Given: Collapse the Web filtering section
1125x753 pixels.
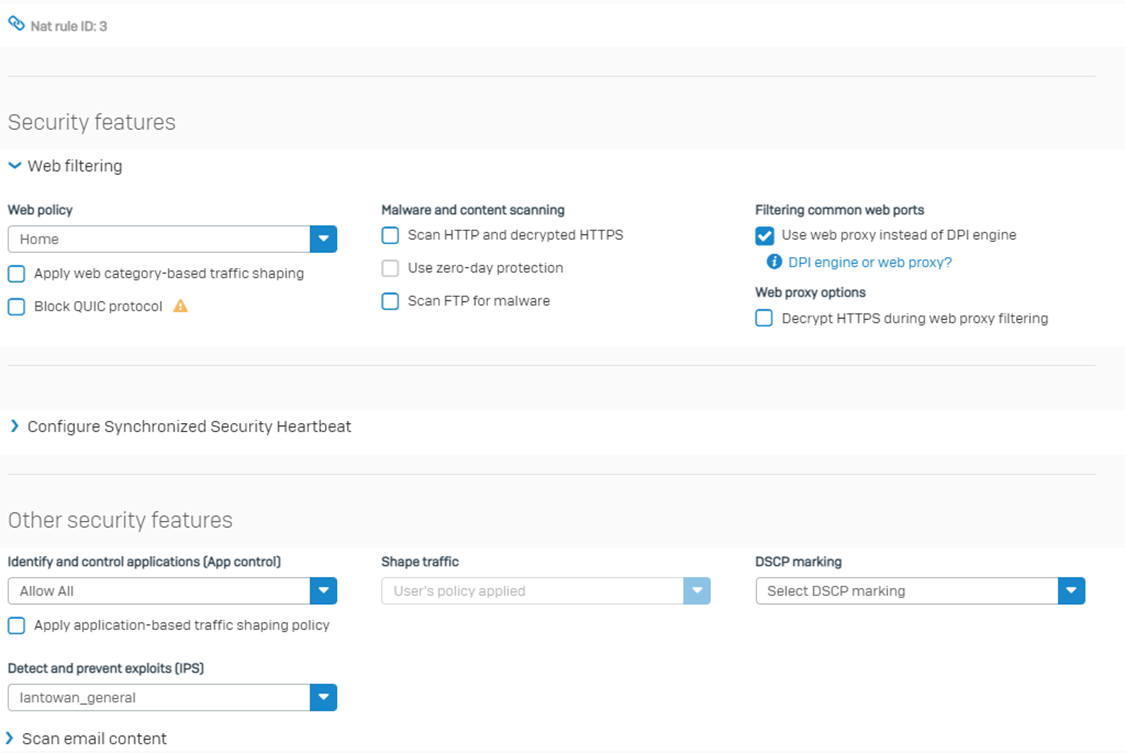Looking at the screenshot, I should click(x=15, y=166).
